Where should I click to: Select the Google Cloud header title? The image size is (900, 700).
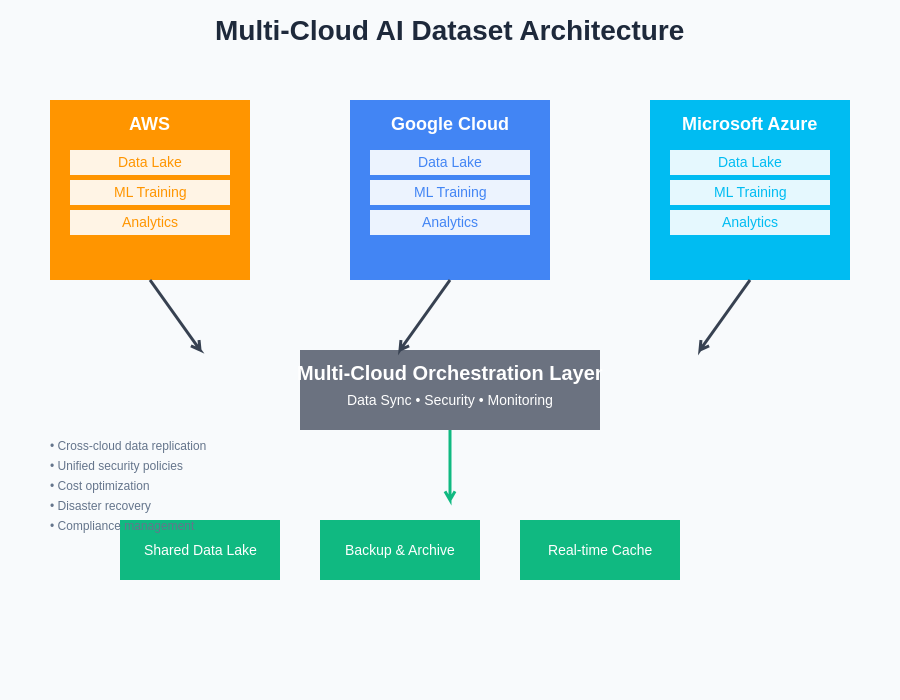click(450, 124)
